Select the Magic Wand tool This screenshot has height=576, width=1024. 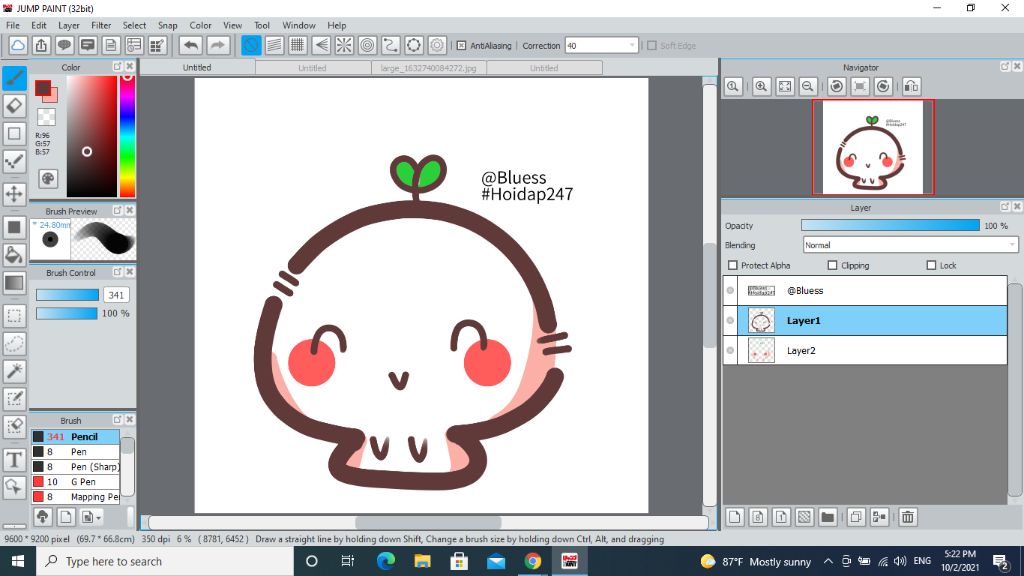[x=14, y=371]
